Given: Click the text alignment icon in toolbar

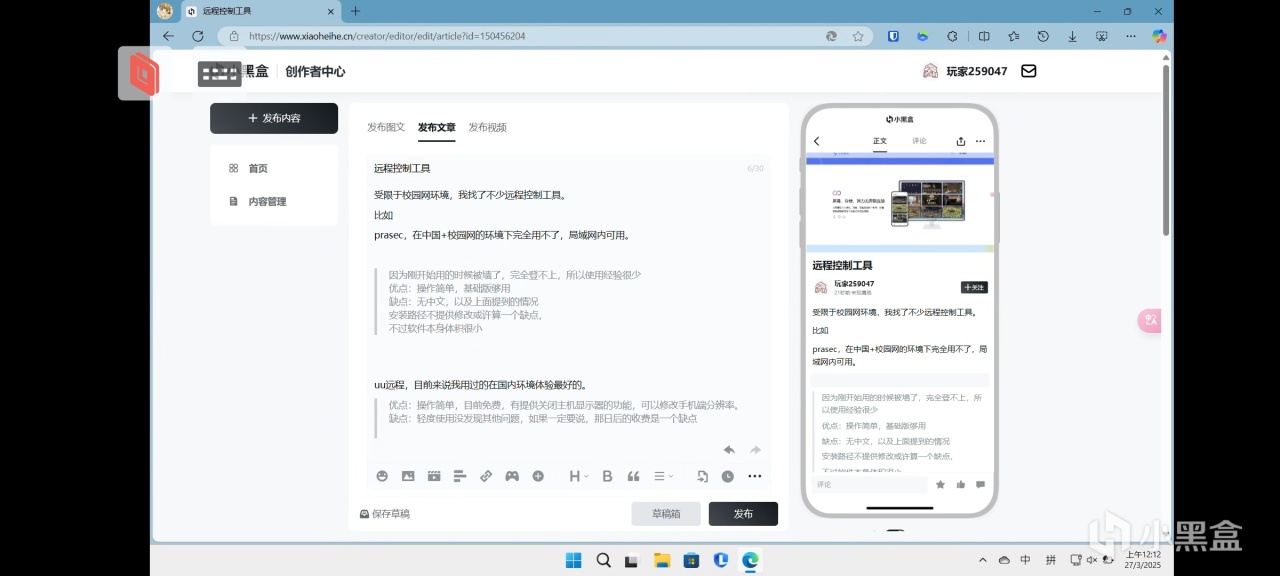Looking at the screenshot, I should coord(460,476).
